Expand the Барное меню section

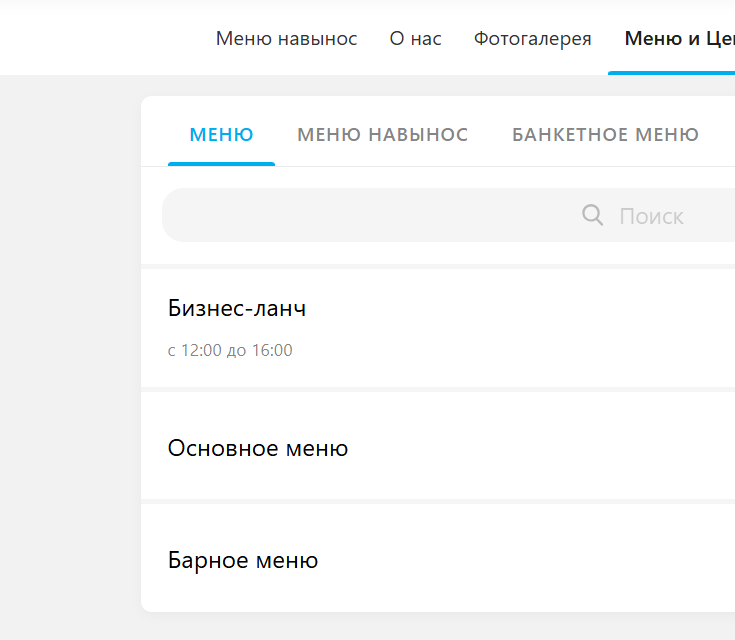click(x=438, y=558)
